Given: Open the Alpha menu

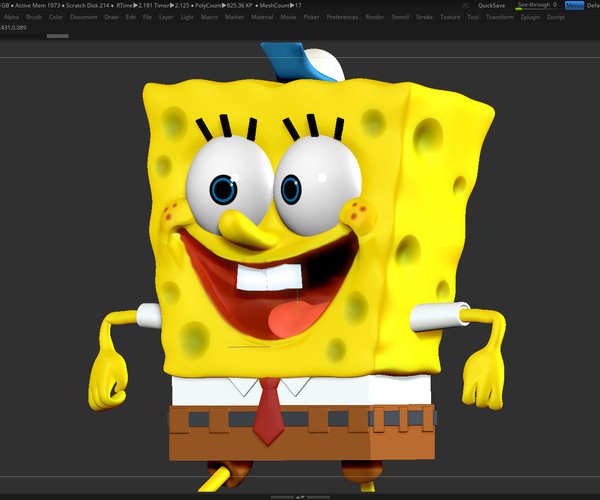Looking at the screenshot, I should (11, 17).
